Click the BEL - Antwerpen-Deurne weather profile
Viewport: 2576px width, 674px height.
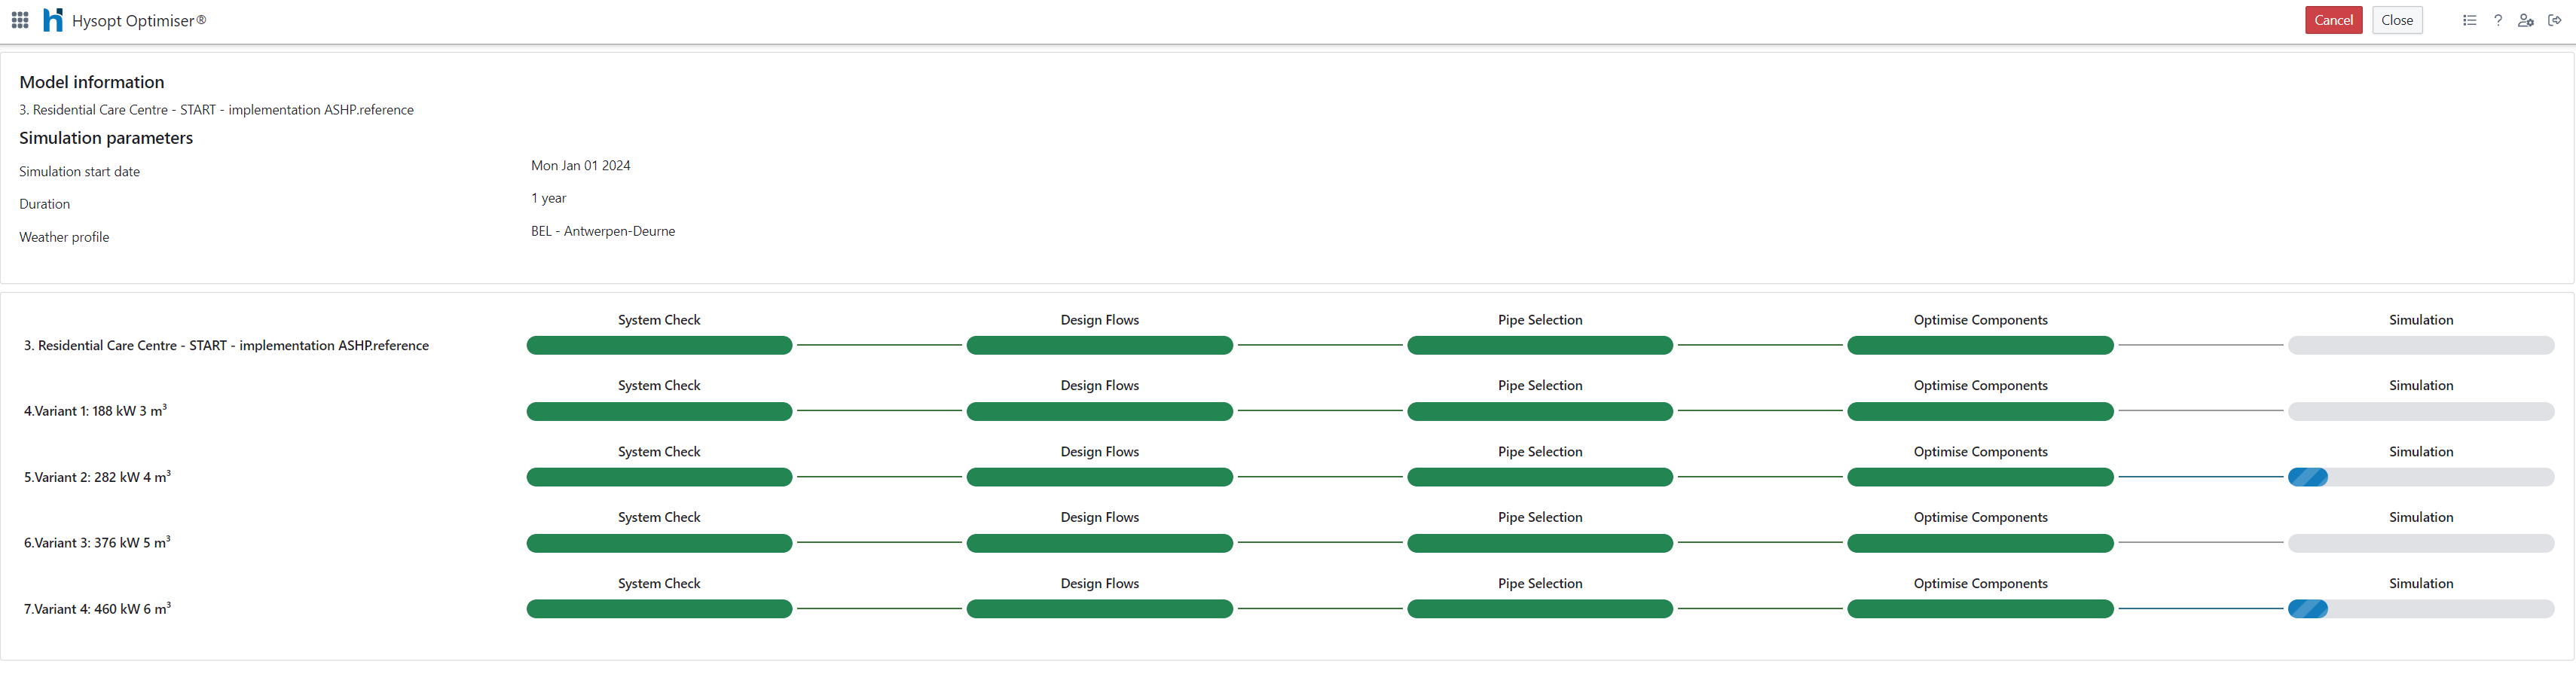point(602,231)
